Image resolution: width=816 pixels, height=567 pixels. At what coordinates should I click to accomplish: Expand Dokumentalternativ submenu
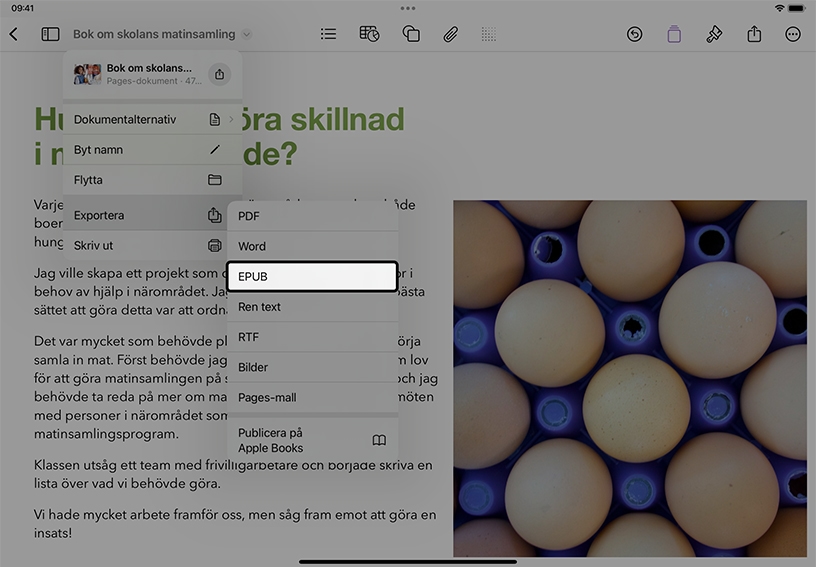pyautogui.click(x=152, y=120)
